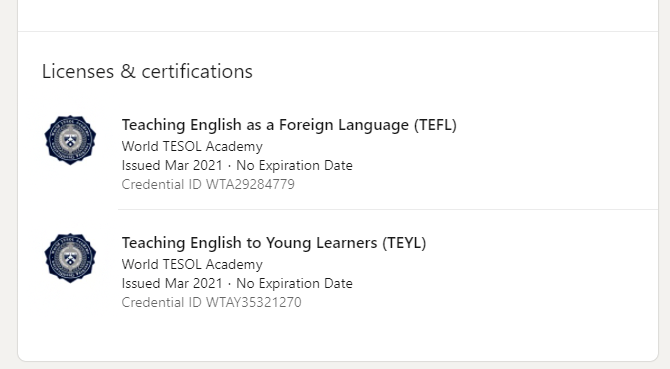Select World TESOL Academy under the TEYL entry

coord(192,264)
